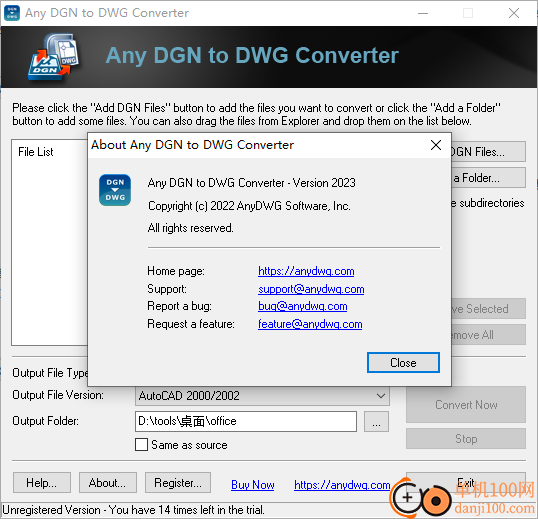Browse for output folder with the ... button
This screenshot has width=538, height=519.
click(376, 422)
